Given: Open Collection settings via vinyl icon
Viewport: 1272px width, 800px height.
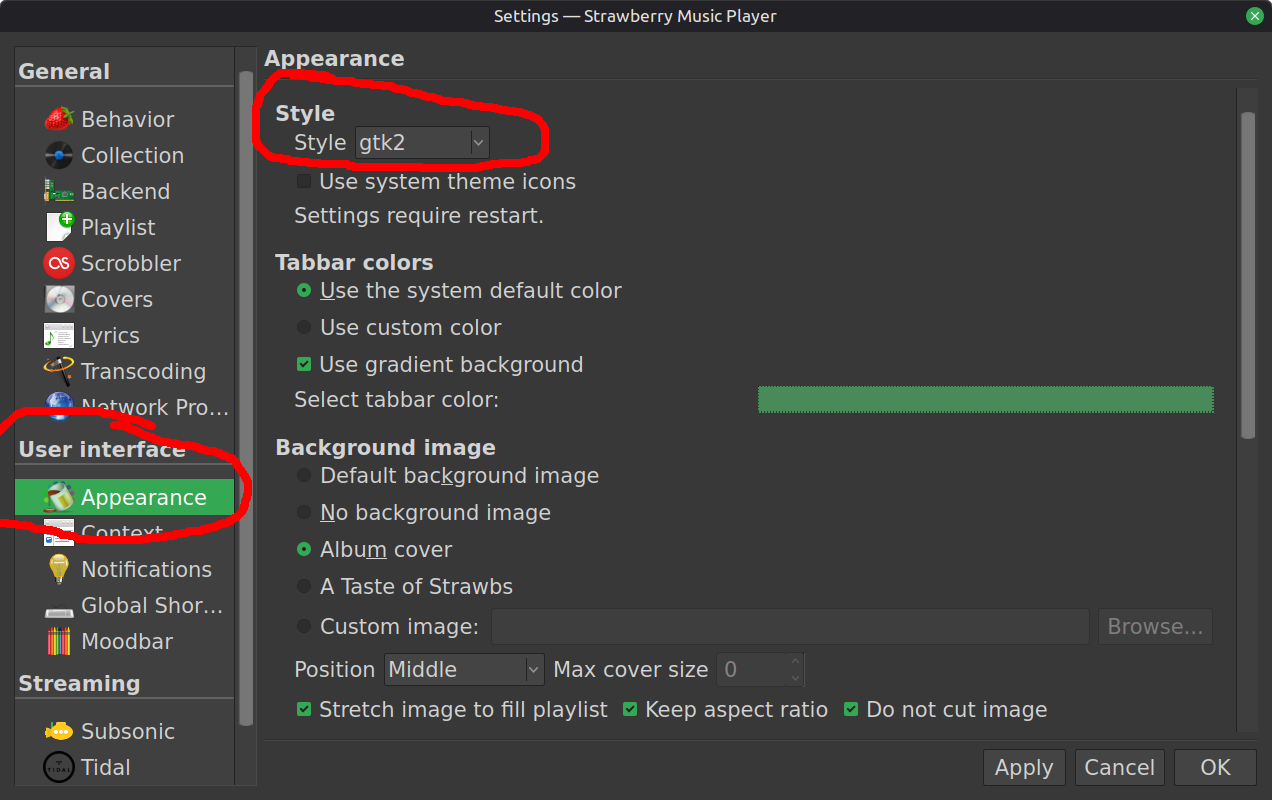Looking at the screenshot, I should [x=59, y=155].
